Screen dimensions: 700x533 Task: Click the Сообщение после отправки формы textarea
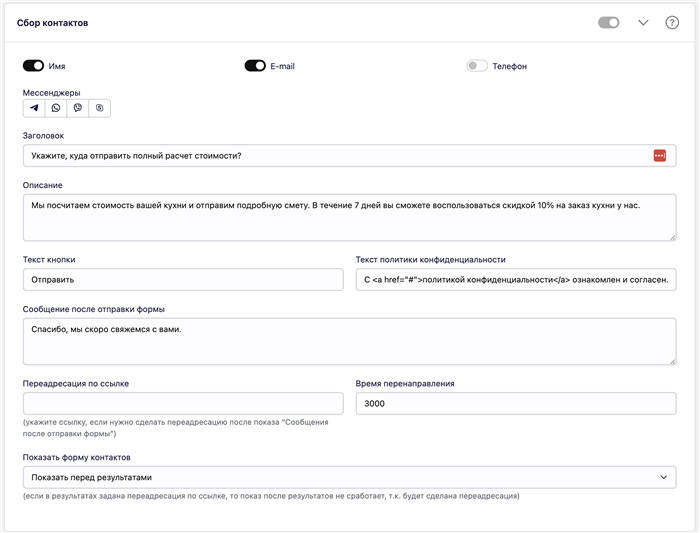pos(350,341)
